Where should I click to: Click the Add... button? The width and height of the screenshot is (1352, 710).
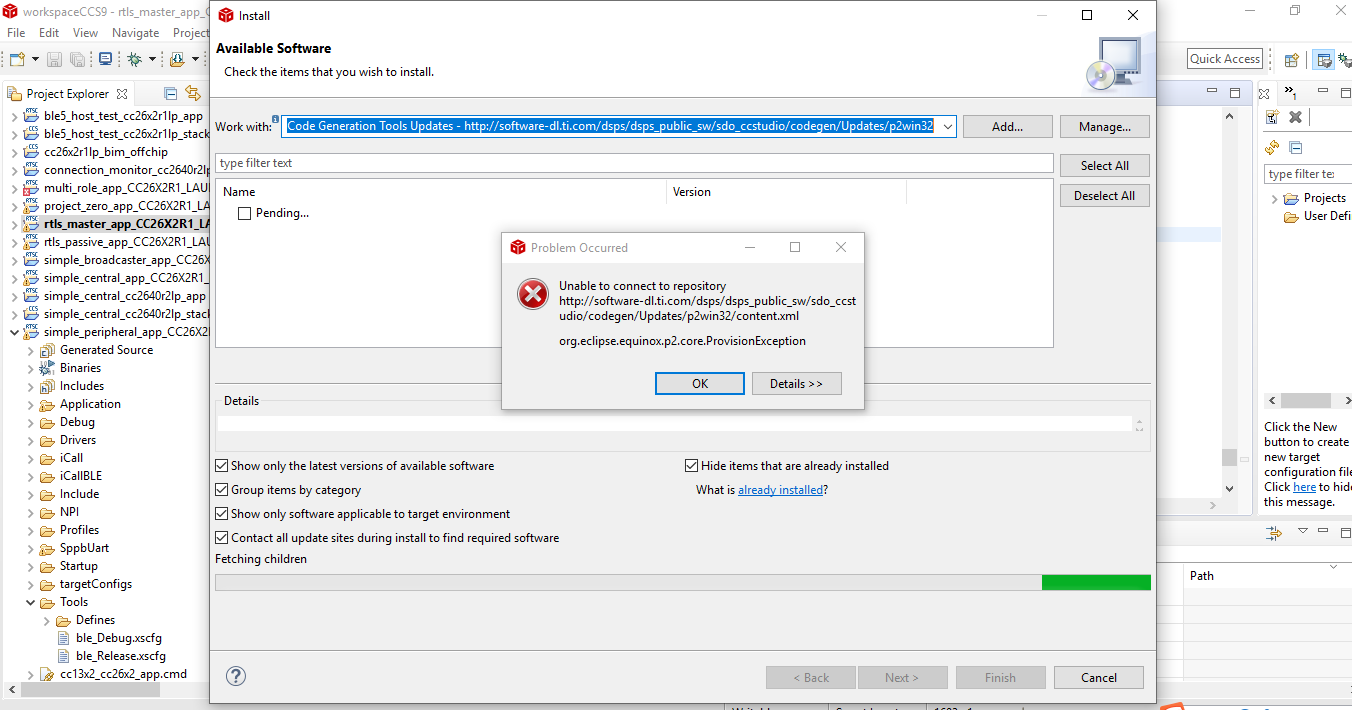[1008, 127]
